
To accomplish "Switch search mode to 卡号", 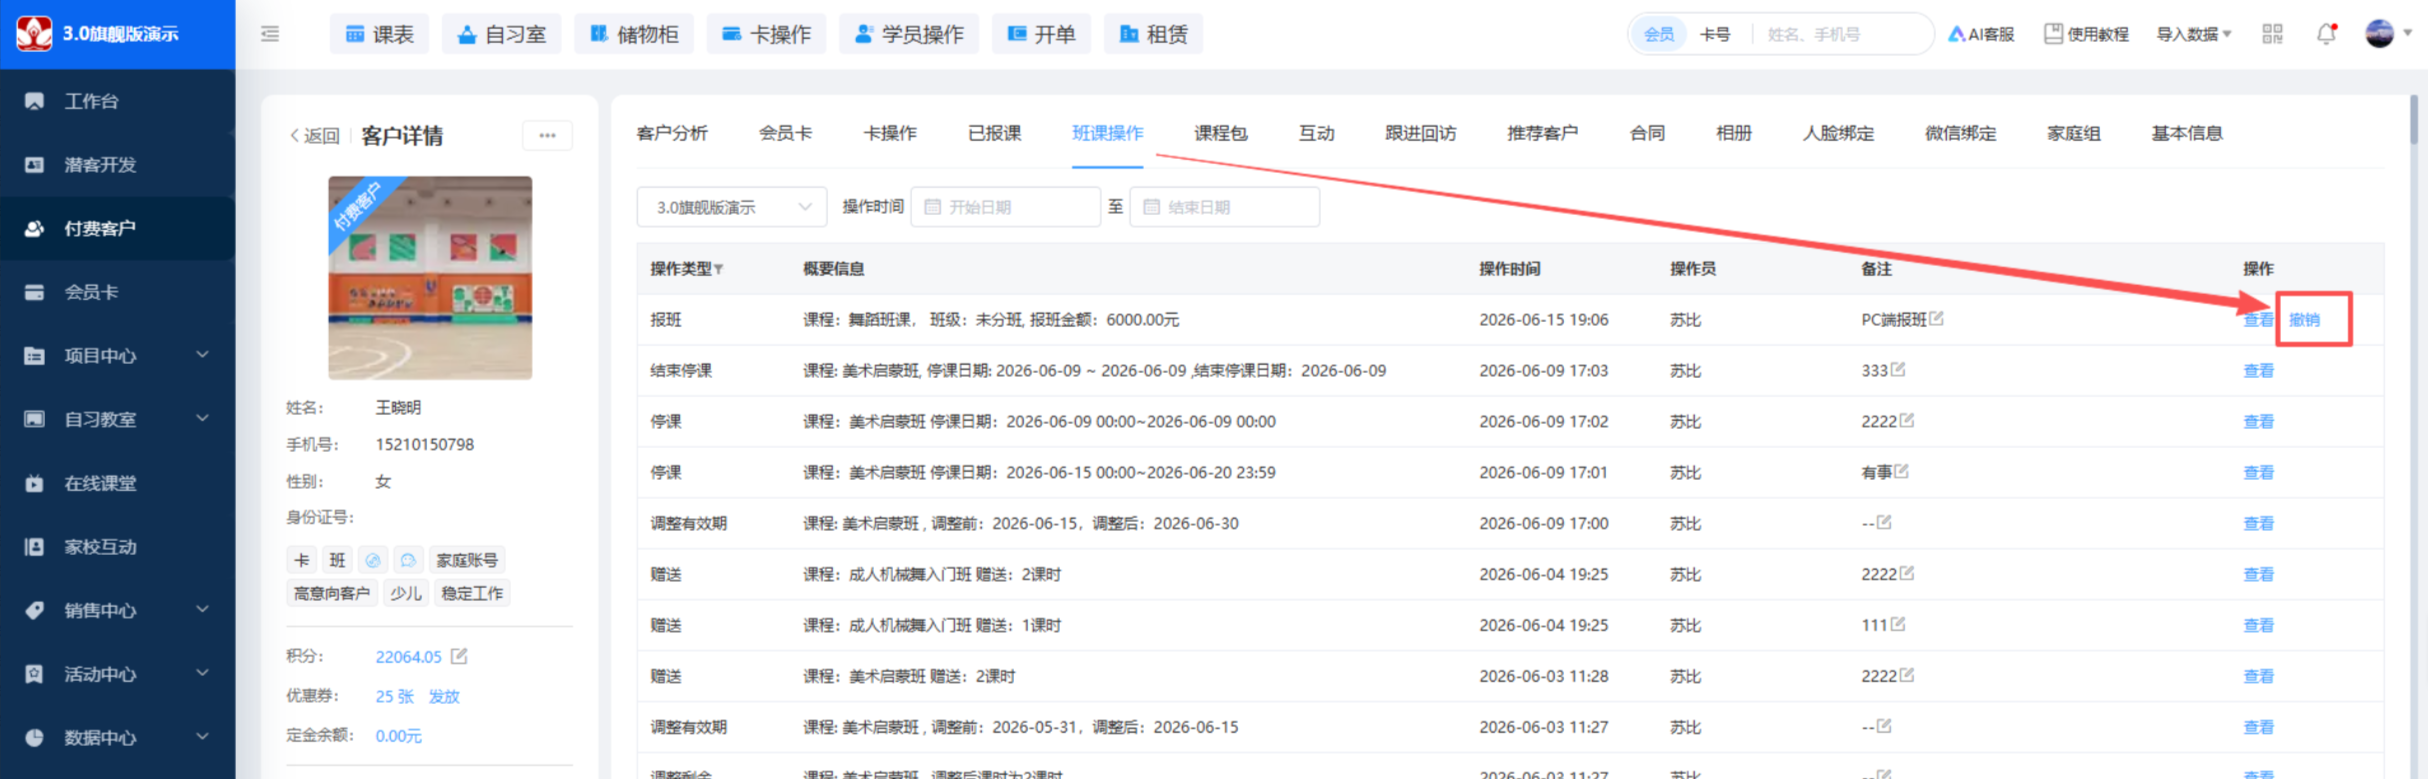I will click(x=1715, y=34).
